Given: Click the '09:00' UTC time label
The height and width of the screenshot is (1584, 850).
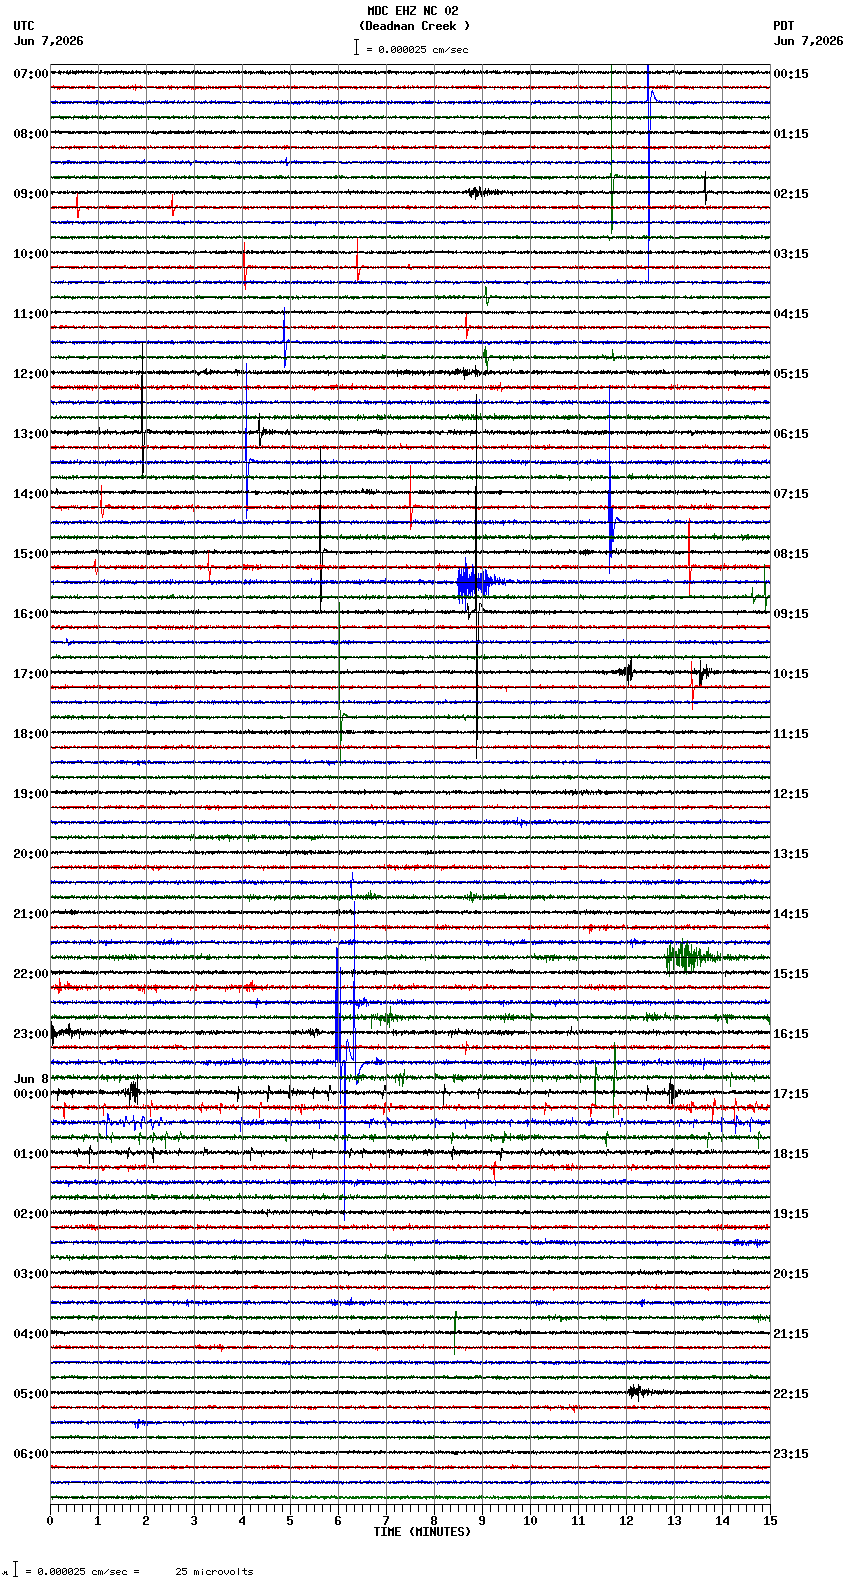Looking at the screenshot, I should click(31, 194).
